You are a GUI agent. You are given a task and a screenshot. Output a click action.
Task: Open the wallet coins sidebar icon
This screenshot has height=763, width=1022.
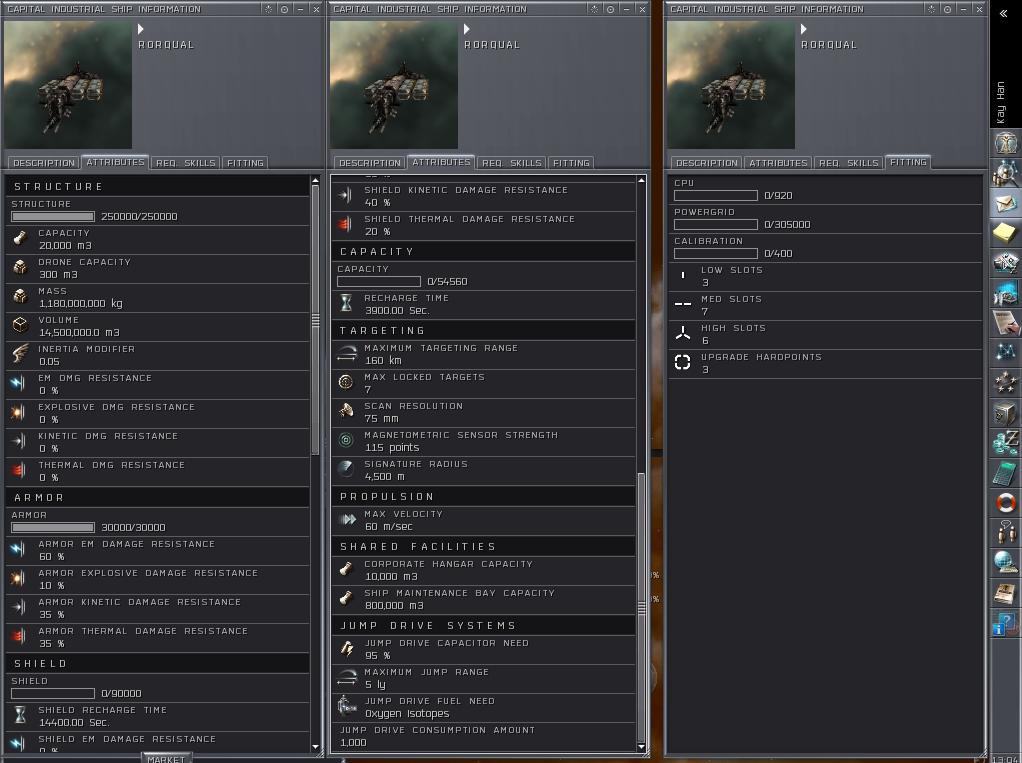[x=1006, y=442]
